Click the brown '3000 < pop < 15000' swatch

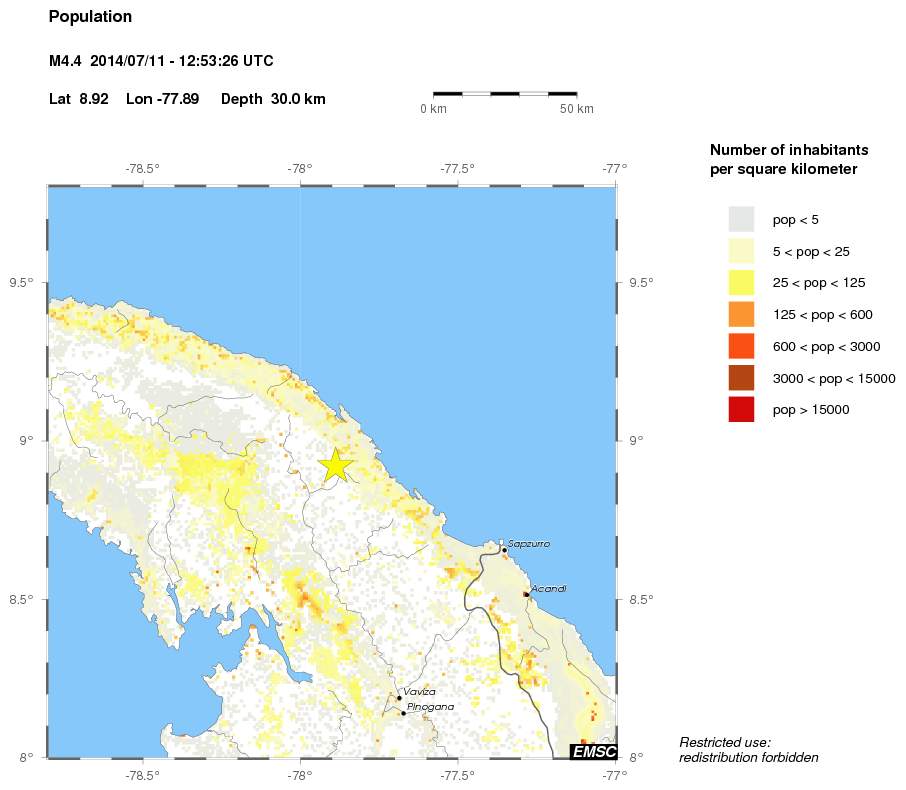(741, 378)
